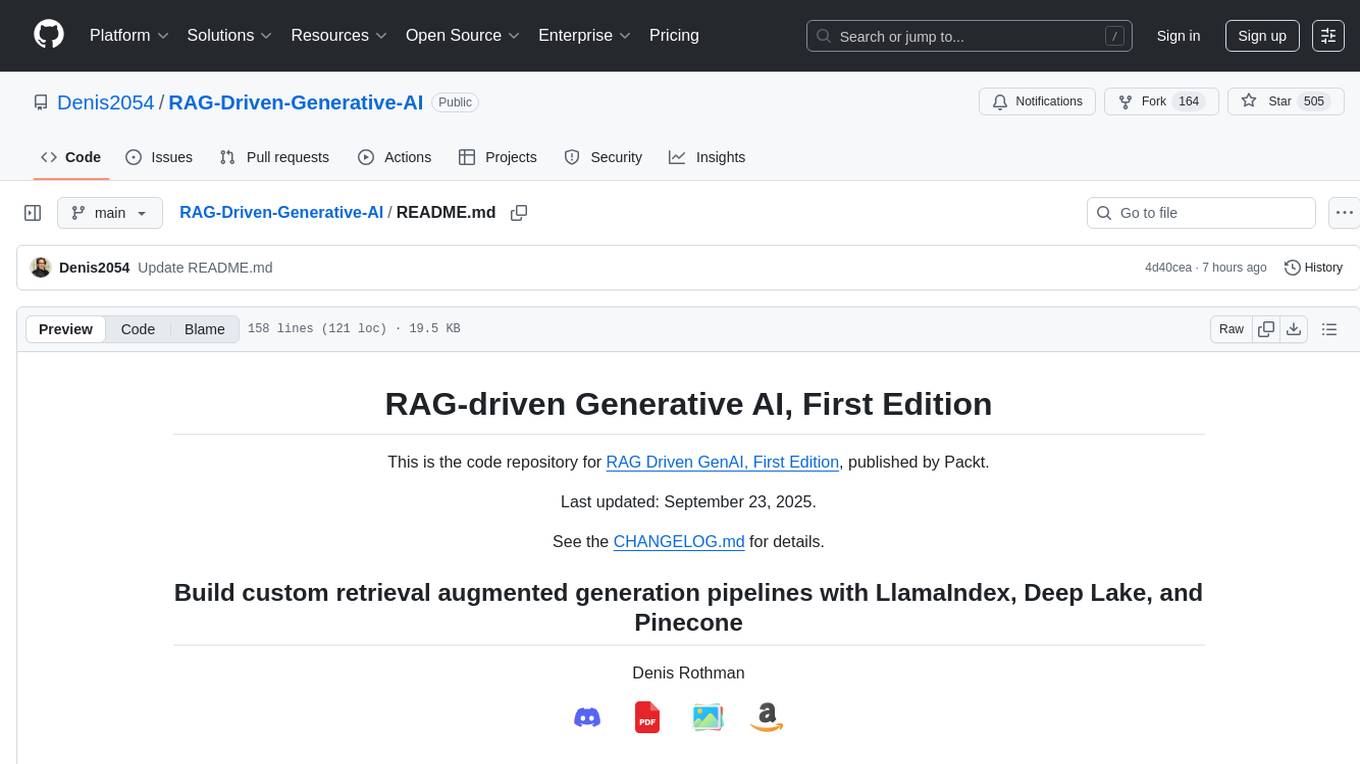Click the star count 505
The height and width of the screenshot is (764, 1360).
[1314, 102]
